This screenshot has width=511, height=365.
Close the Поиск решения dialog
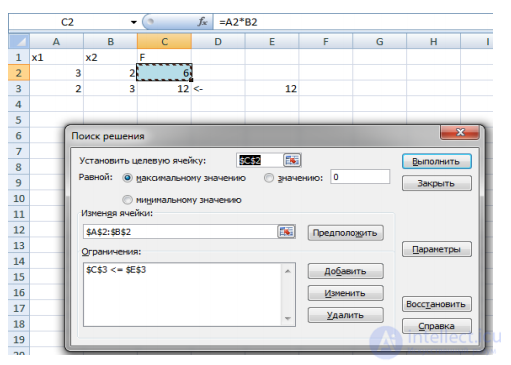pos(460,133)
